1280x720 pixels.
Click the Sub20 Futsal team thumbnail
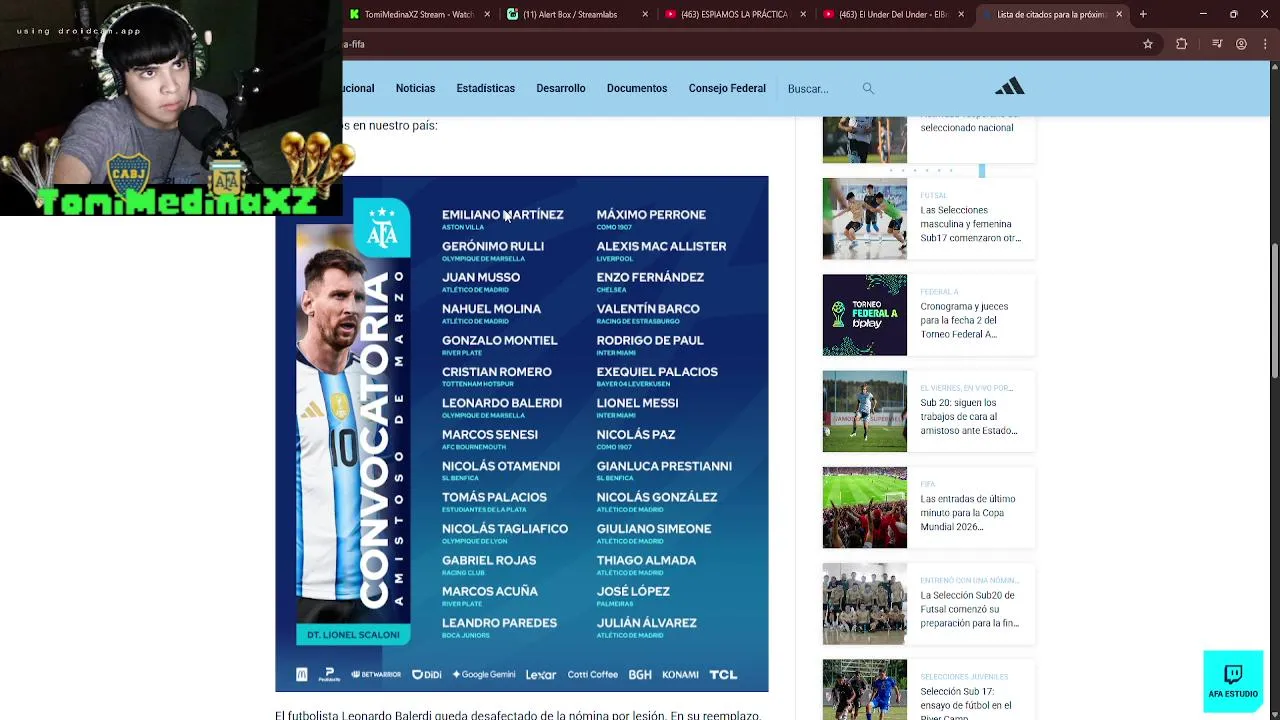click(x=864, y=604)
